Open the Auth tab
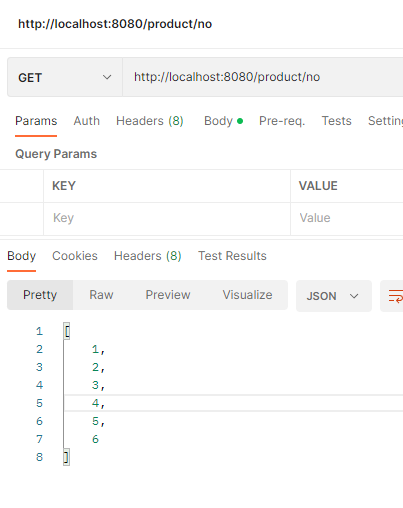The width and height of the screenshot is (403, 508). click(x=87, y=121)
